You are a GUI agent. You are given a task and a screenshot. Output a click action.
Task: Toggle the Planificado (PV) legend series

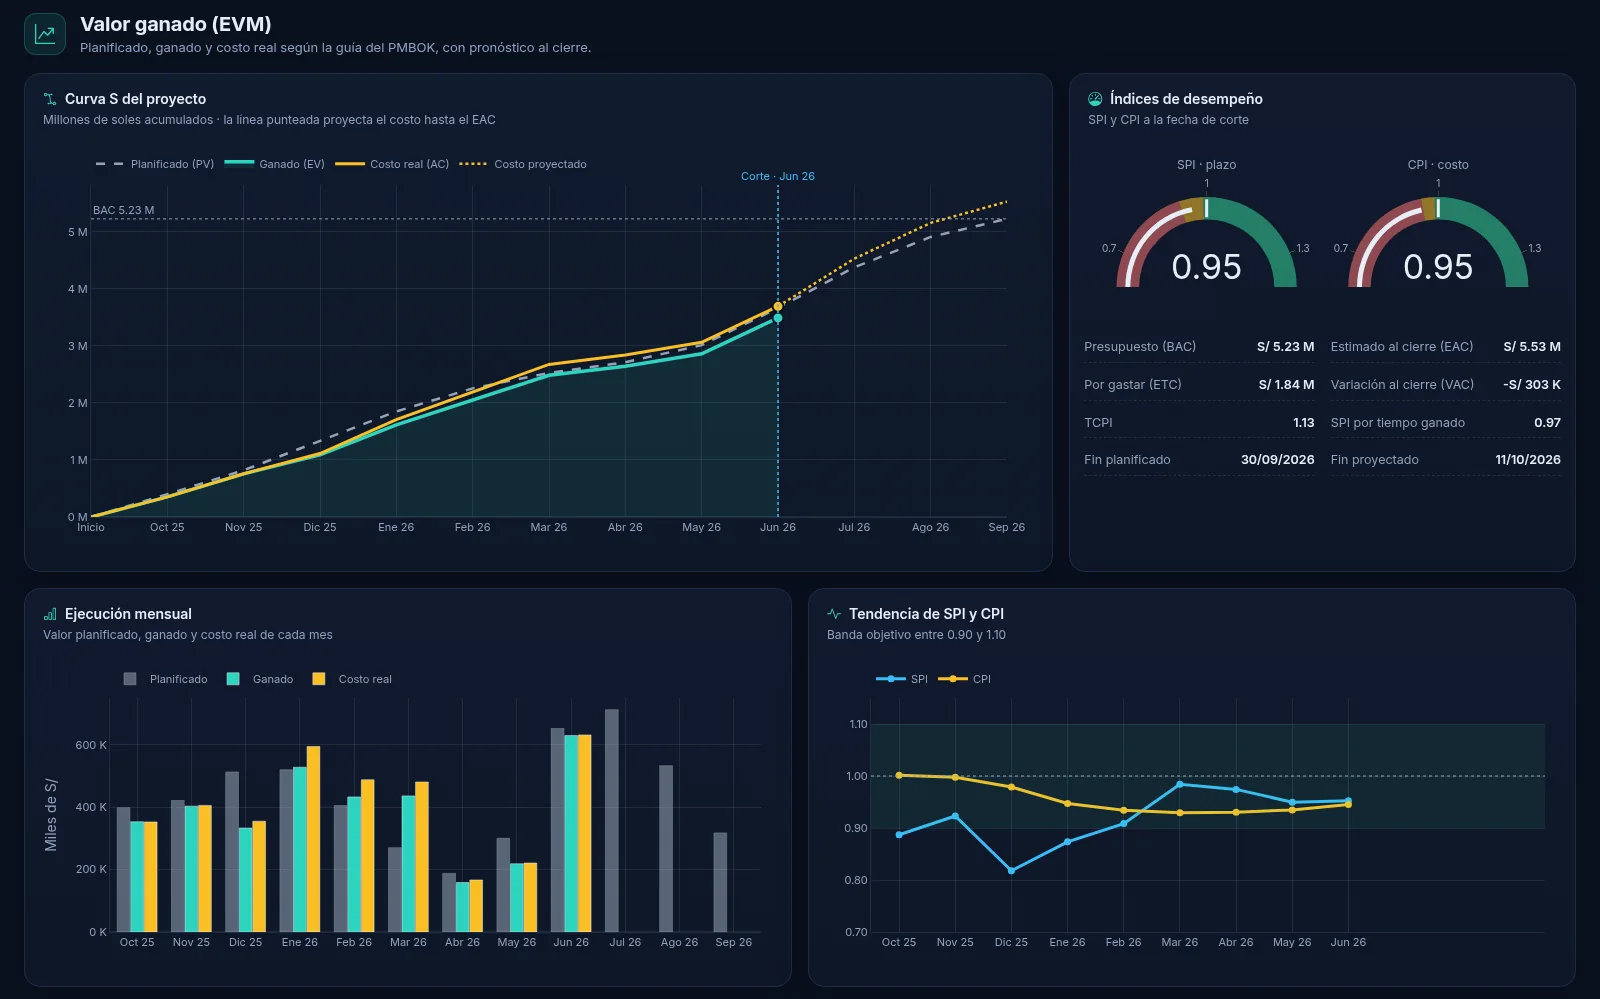[x=155, y=164]
